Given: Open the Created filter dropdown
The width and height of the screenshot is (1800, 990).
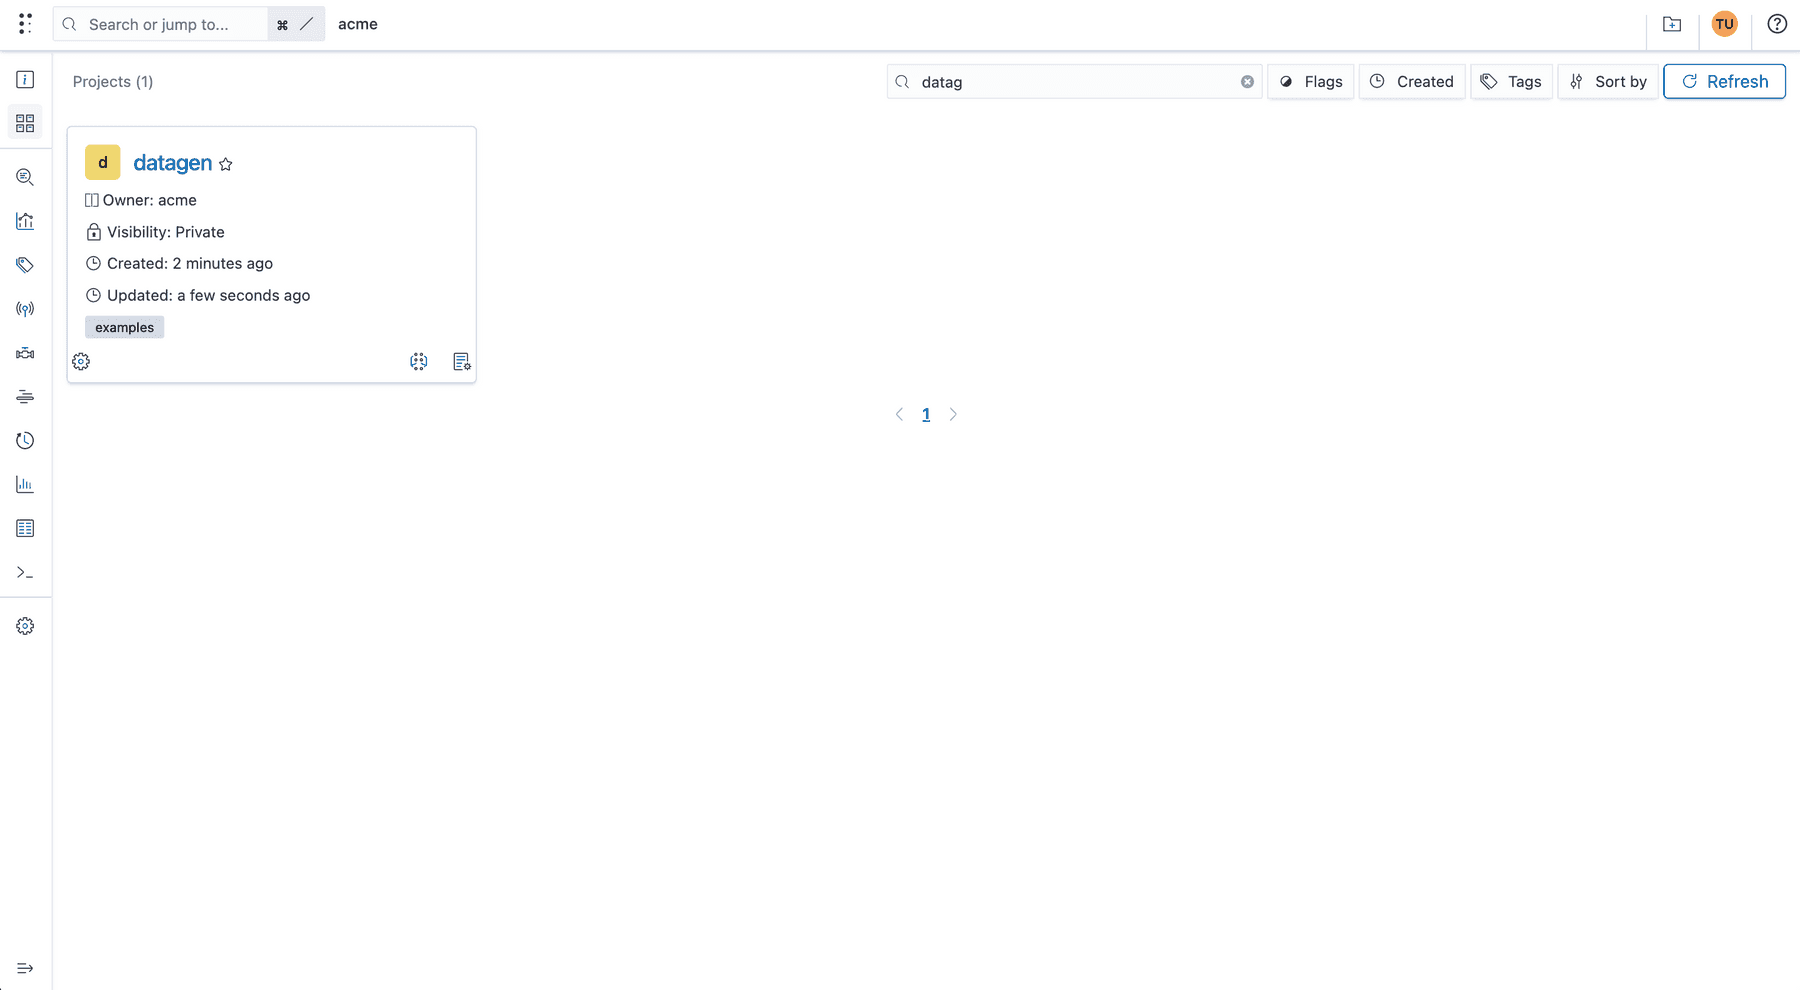Looking at the screenshot, I should pyautogui.click(x=1412, y=81).
